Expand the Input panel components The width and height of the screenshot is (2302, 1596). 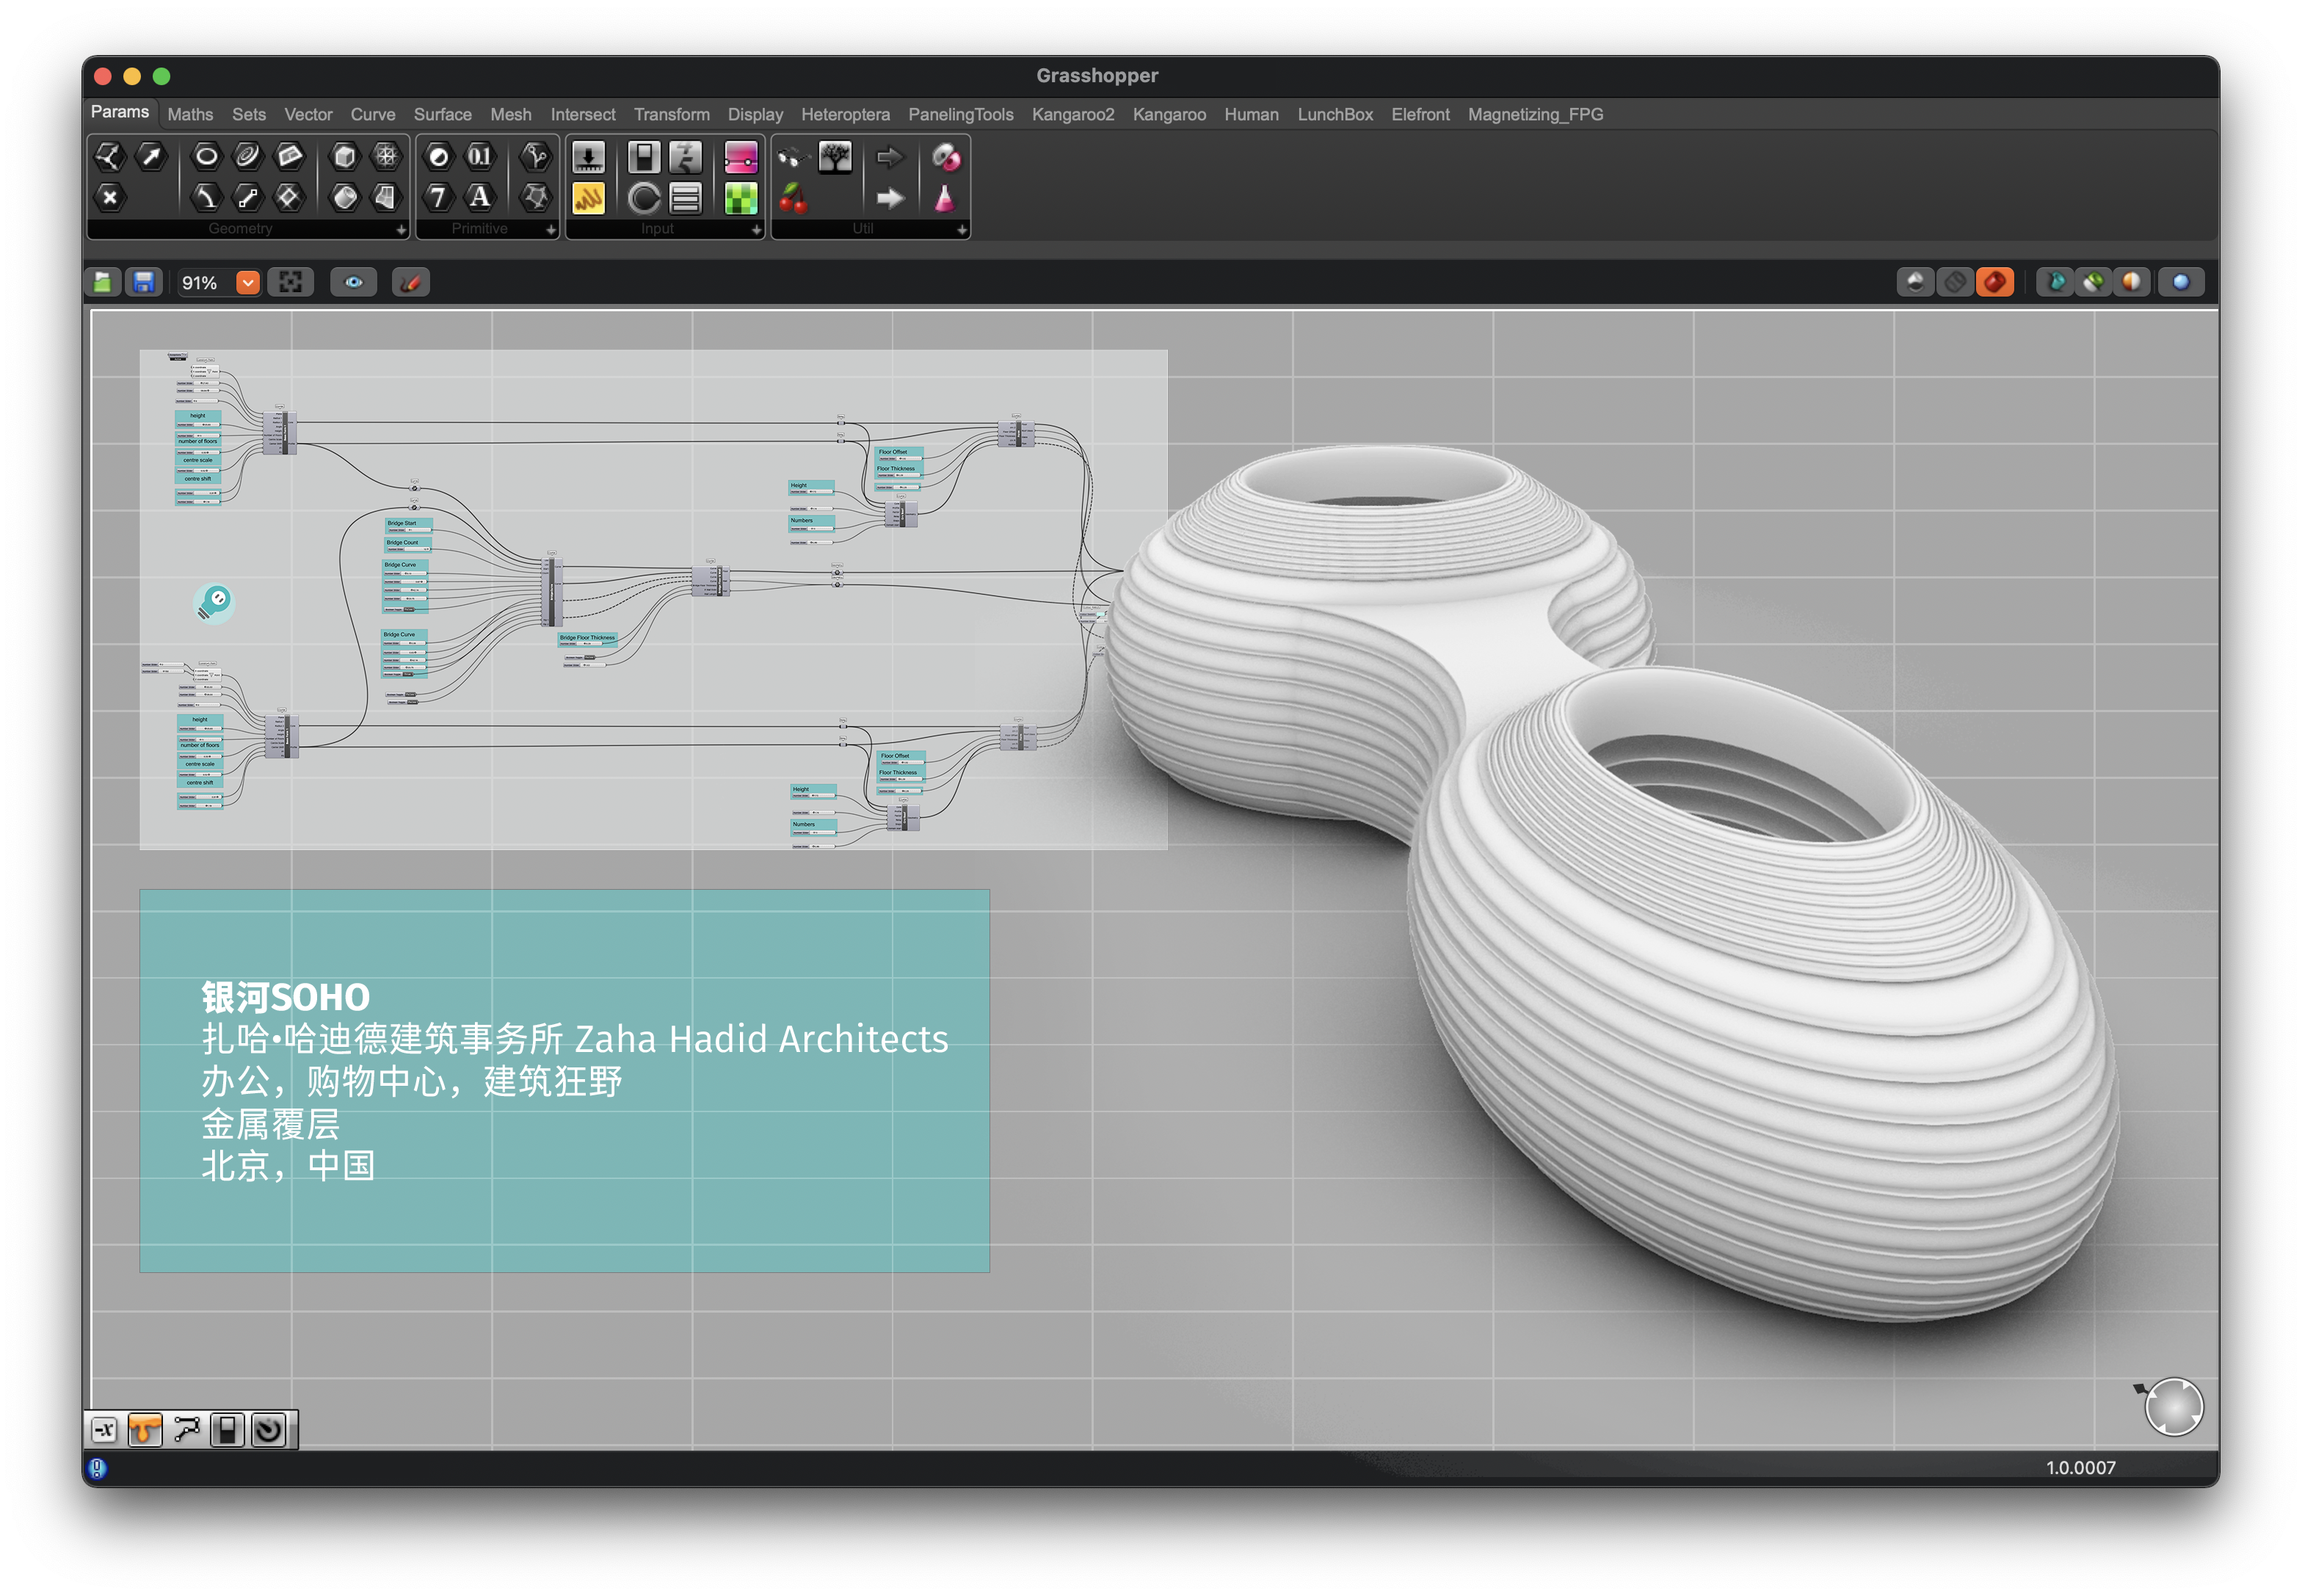tap(756, 230)
